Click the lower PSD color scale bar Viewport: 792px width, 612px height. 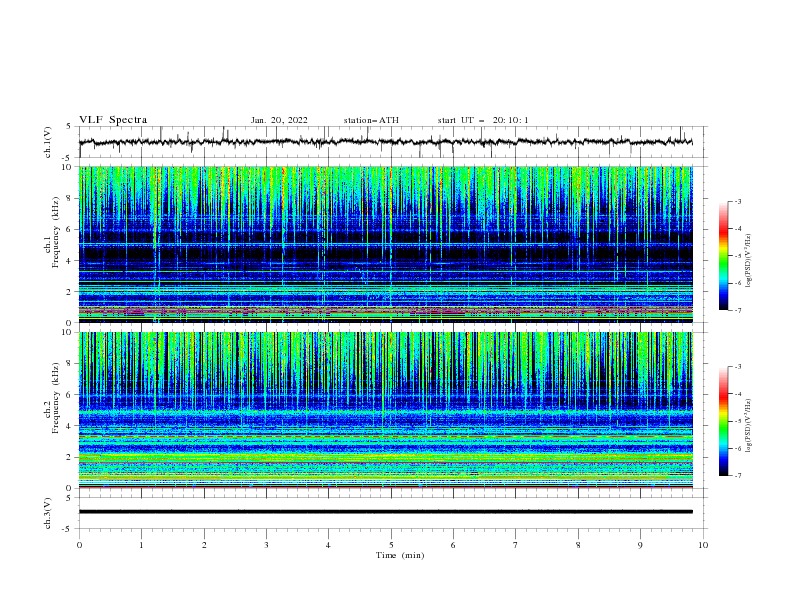723,421
